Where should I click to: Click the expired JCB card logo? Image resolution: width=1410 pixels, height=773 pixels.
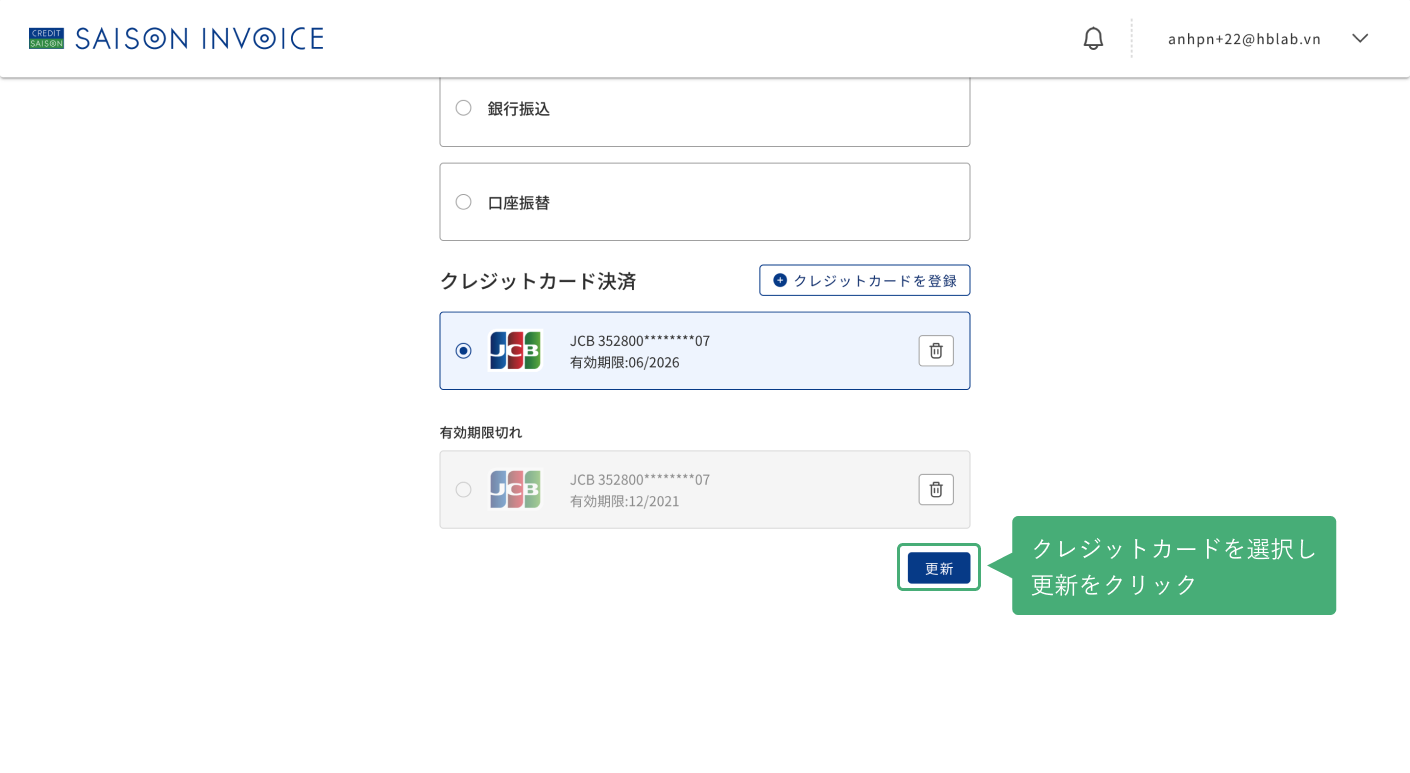[515, 490]
